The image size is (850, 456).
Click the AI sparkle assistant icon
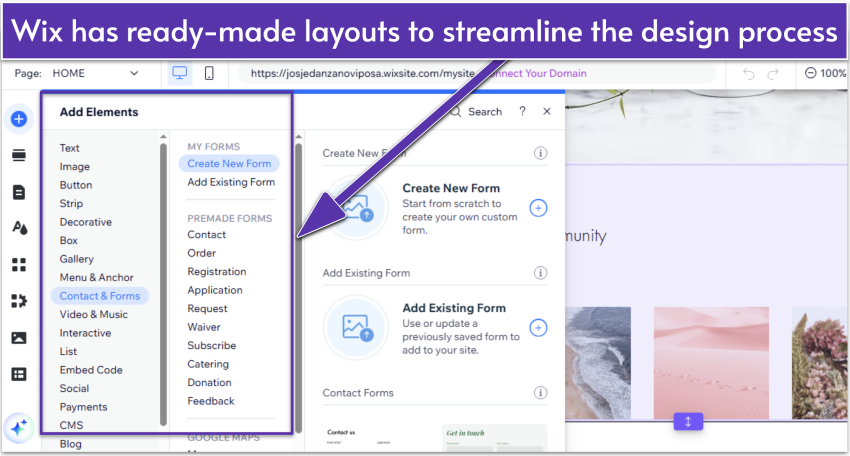click(19, 428)
